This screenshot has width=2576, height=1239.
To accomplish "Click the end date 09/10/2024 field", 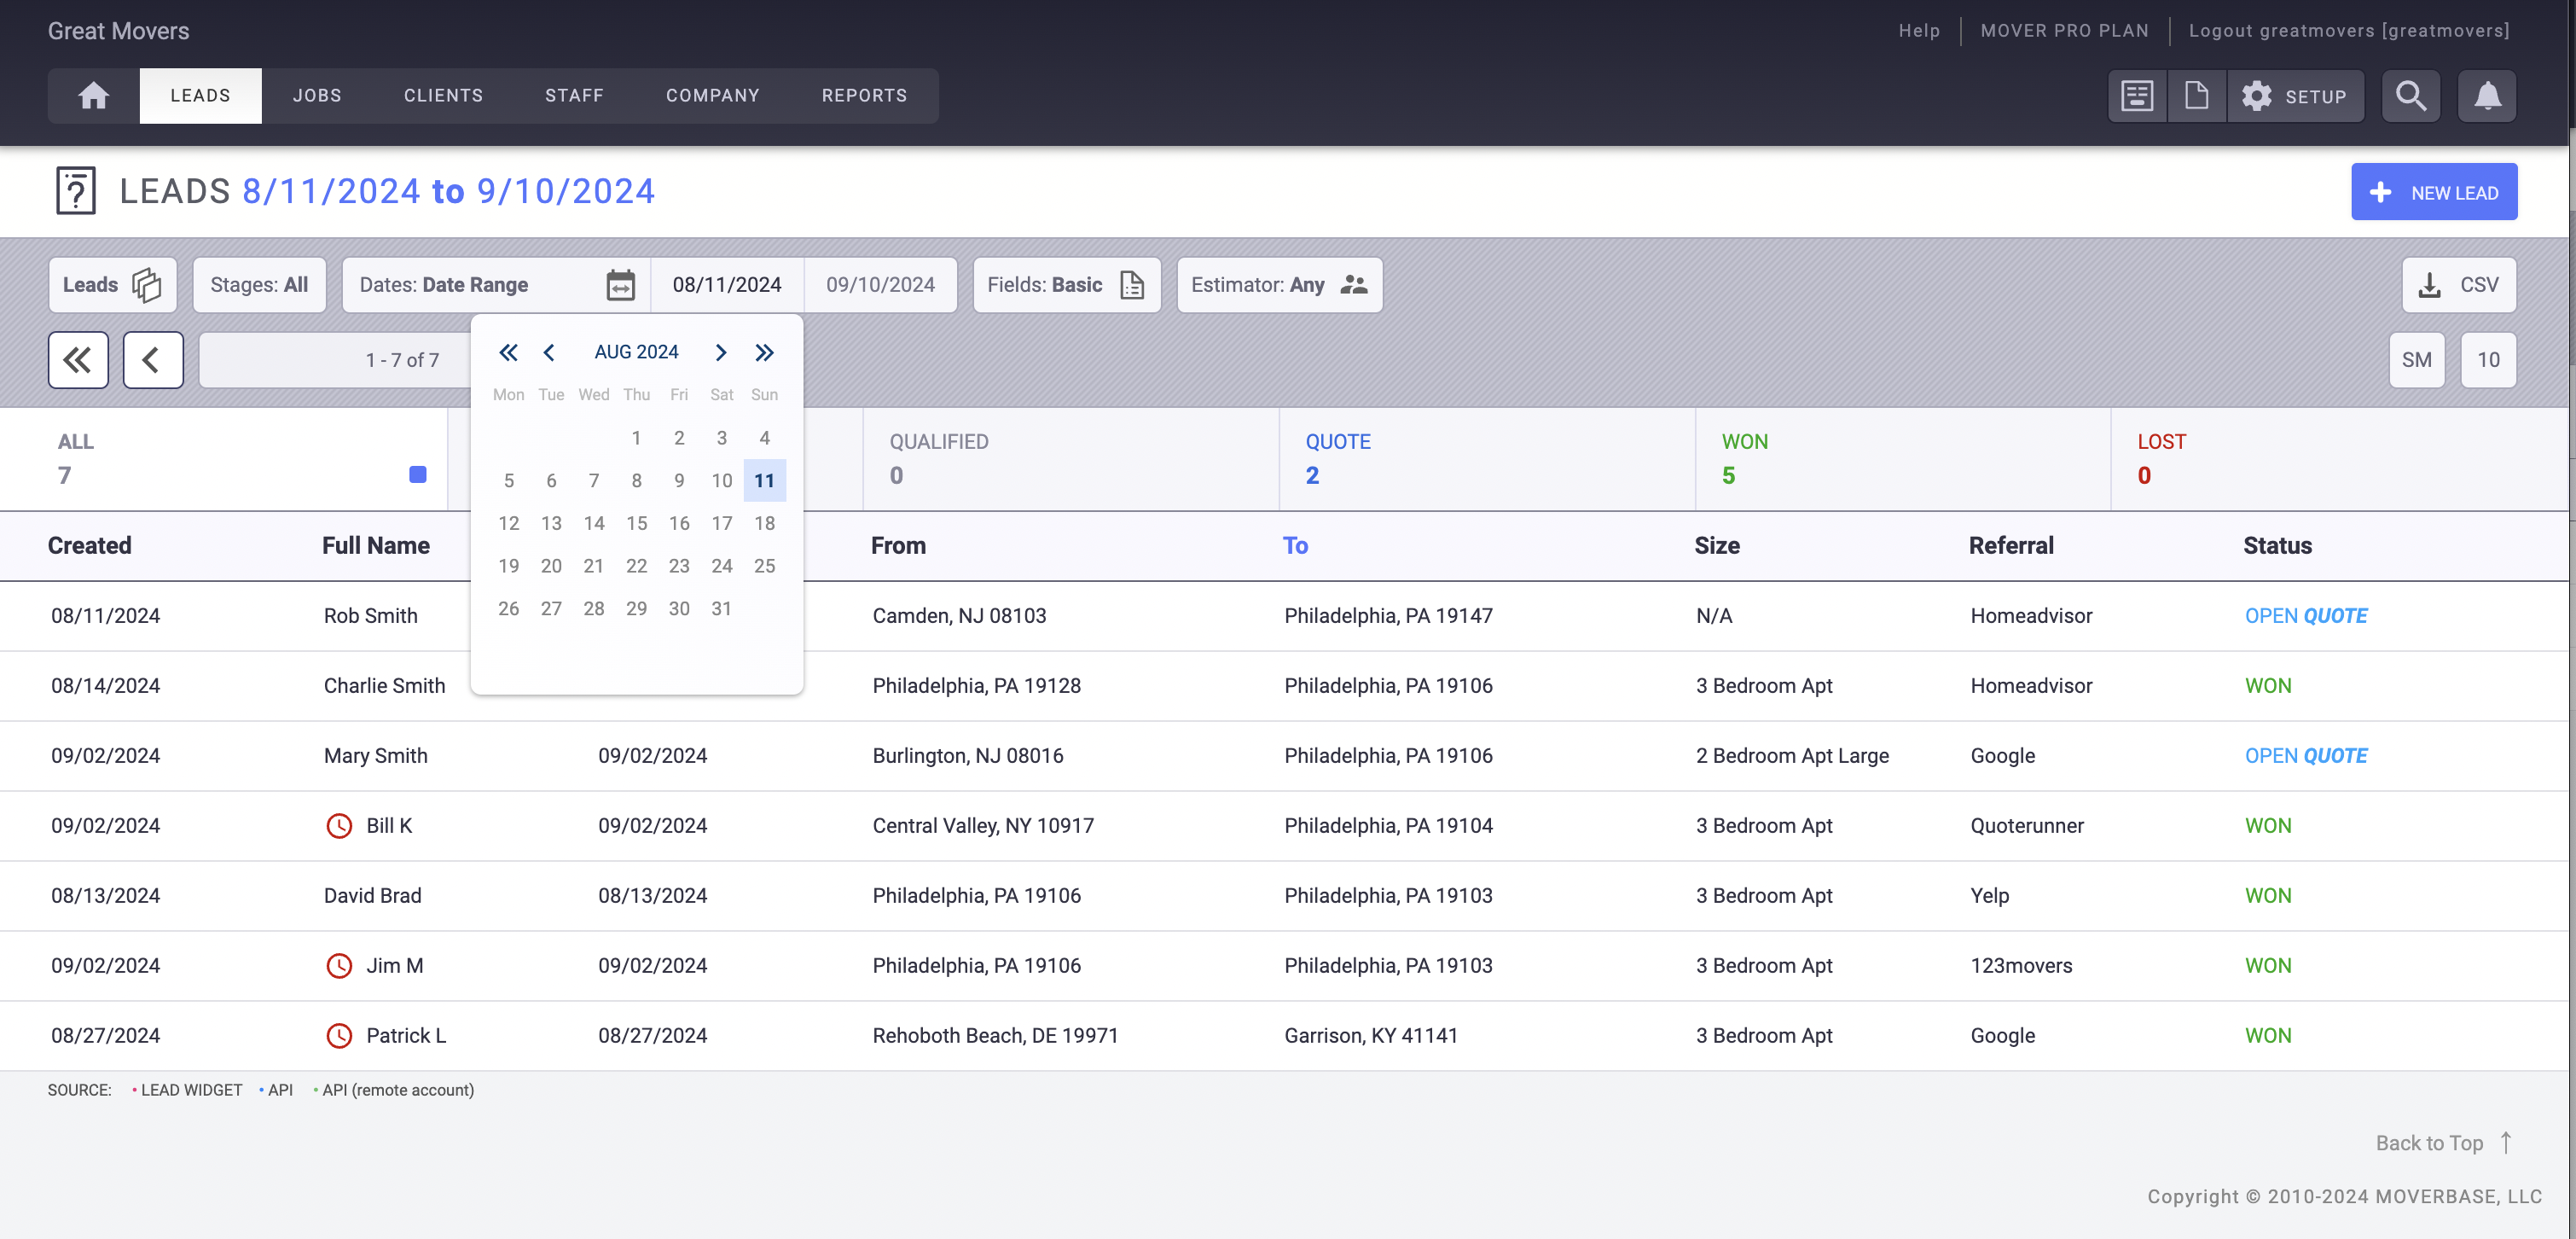I will point(880,285).
